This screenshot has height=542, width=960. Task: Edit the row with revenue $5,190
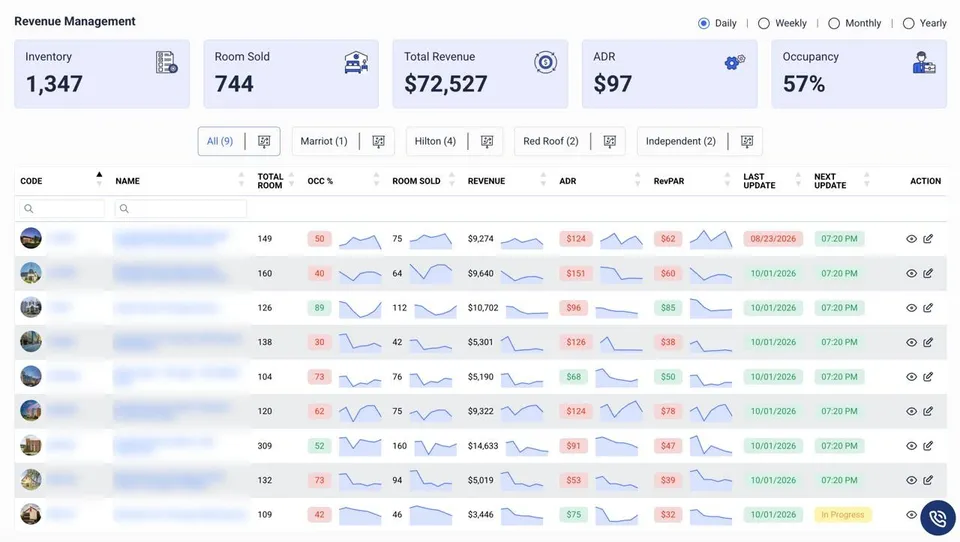point(928,377)
